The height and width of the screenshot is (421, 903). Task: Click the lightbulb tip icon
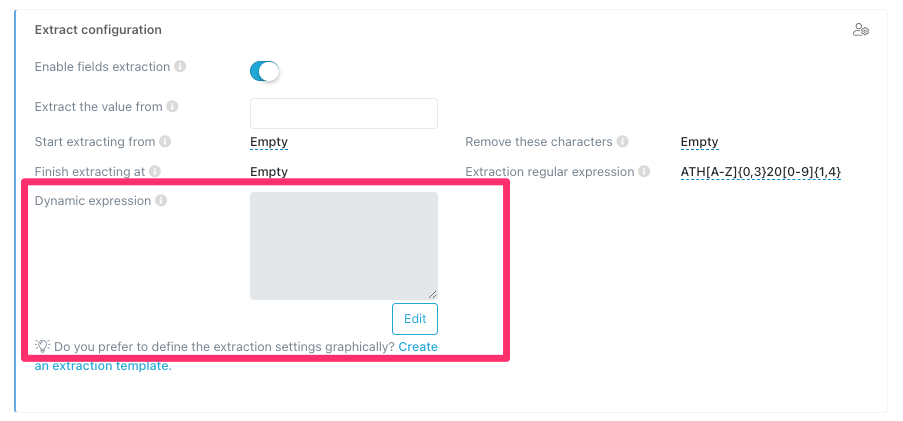42,346
